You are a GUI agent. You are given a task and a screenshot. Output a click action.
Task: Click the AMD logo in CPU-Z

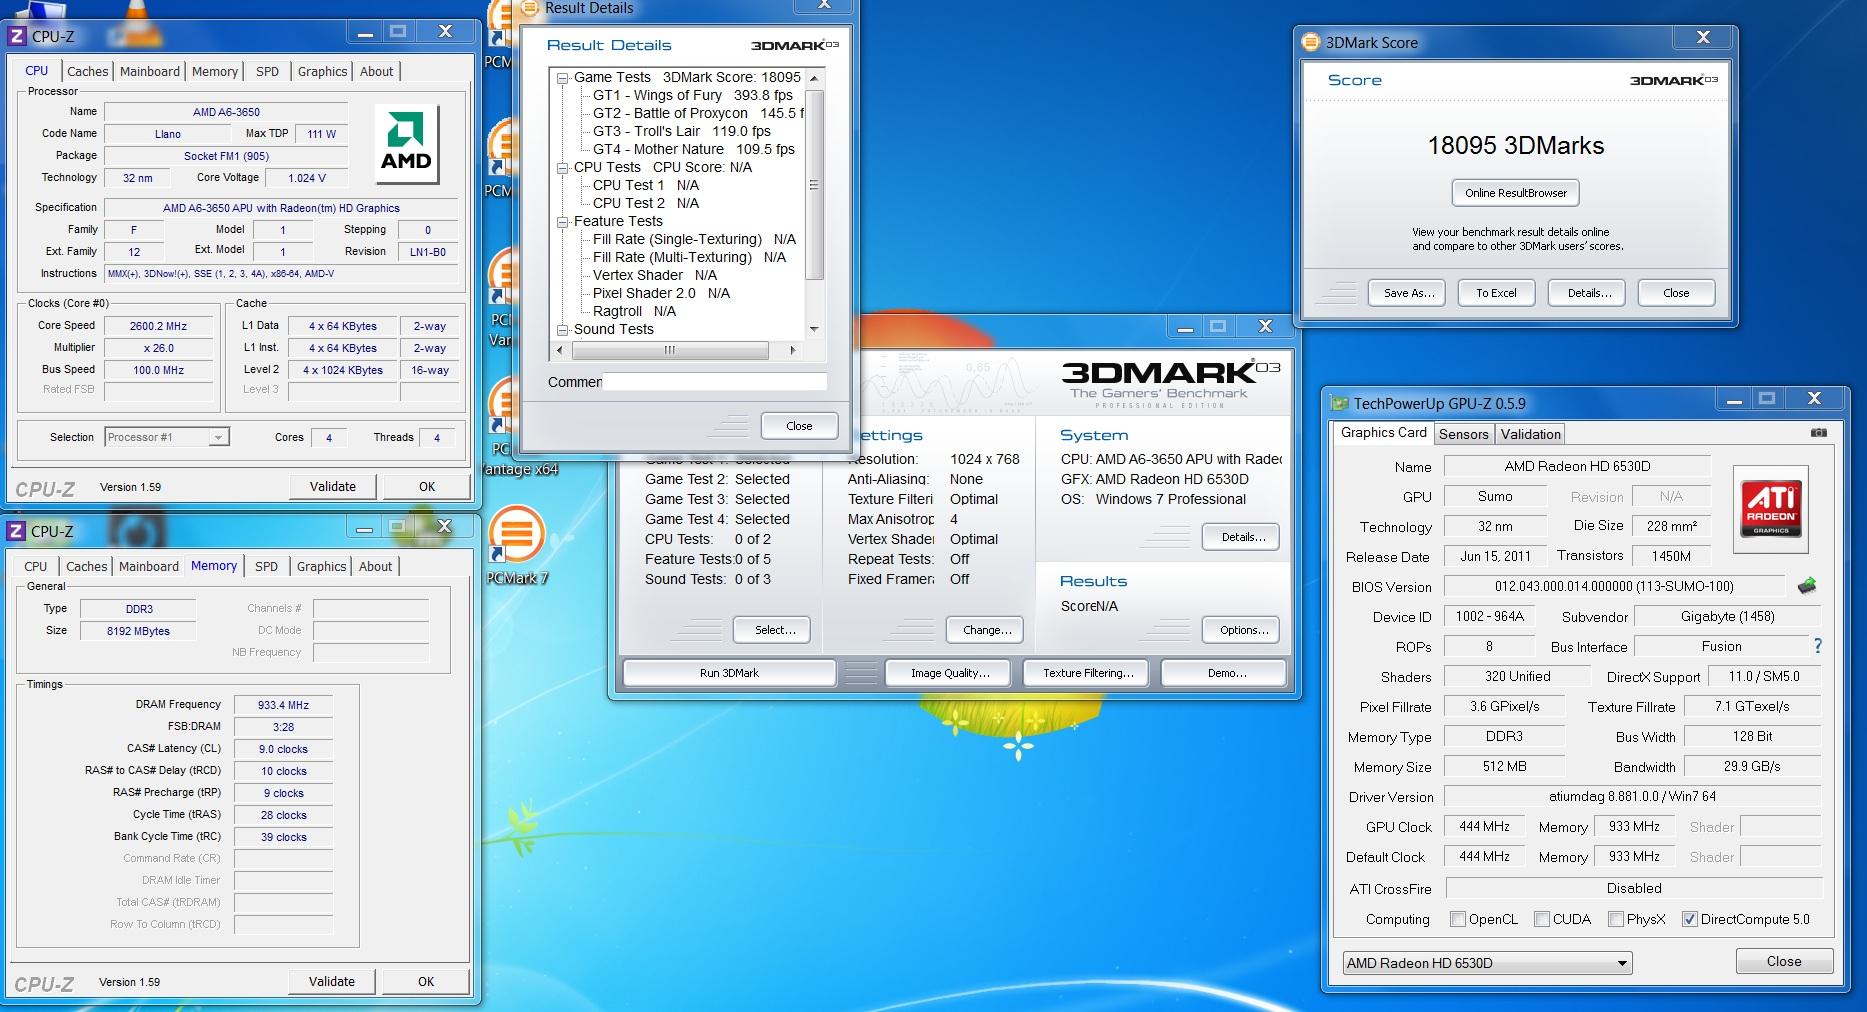pyautogui.click(x=406, y=143)
